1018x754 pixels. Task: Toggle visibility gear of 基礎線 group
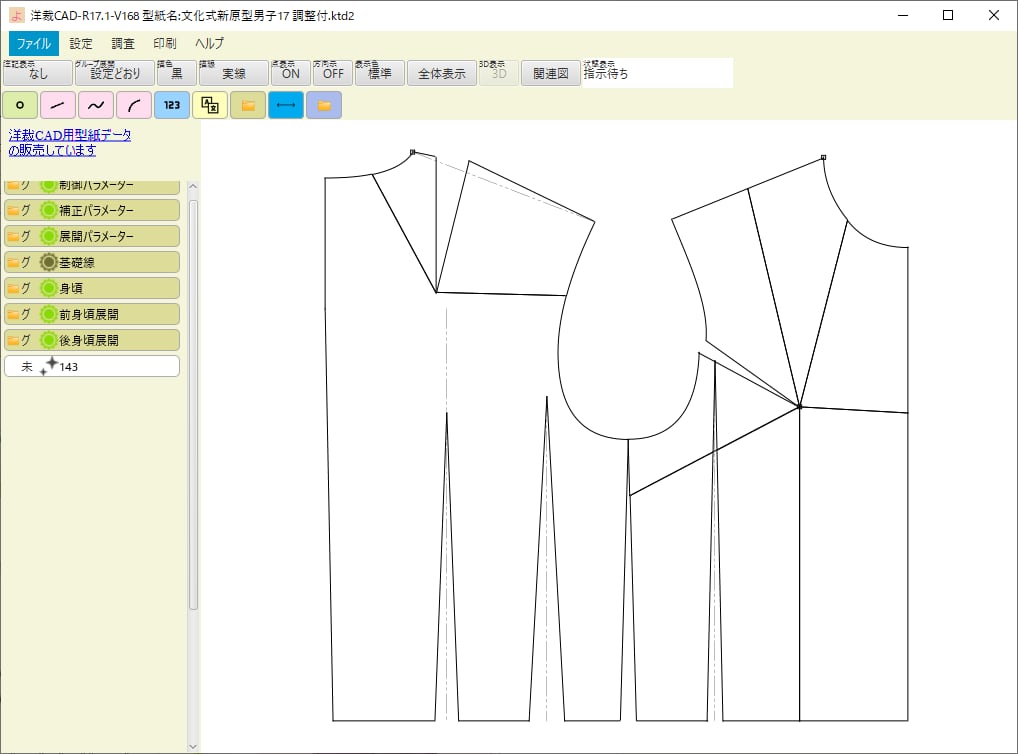click(x=48, y=262)
